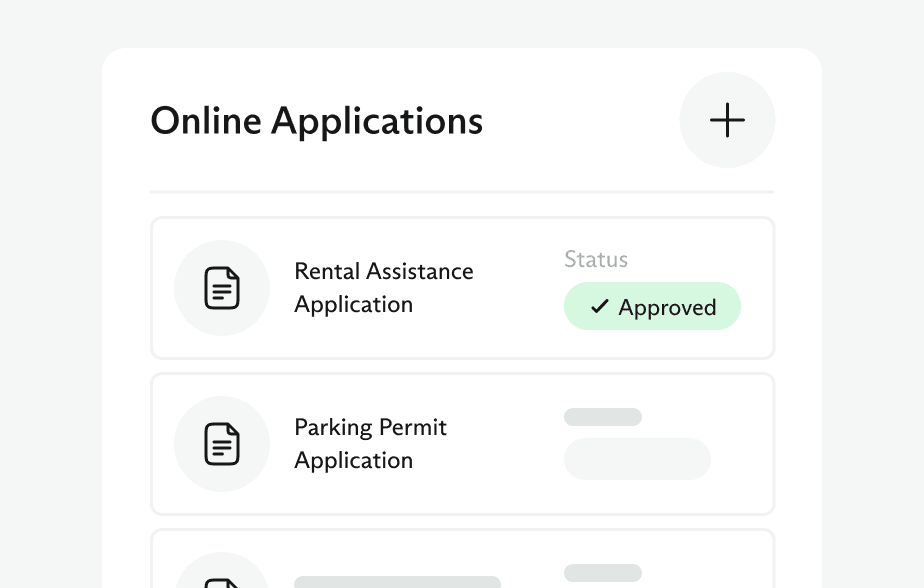The image size is (924, 588).
Task: Click the third card status label placeholder
Action: 603,573
